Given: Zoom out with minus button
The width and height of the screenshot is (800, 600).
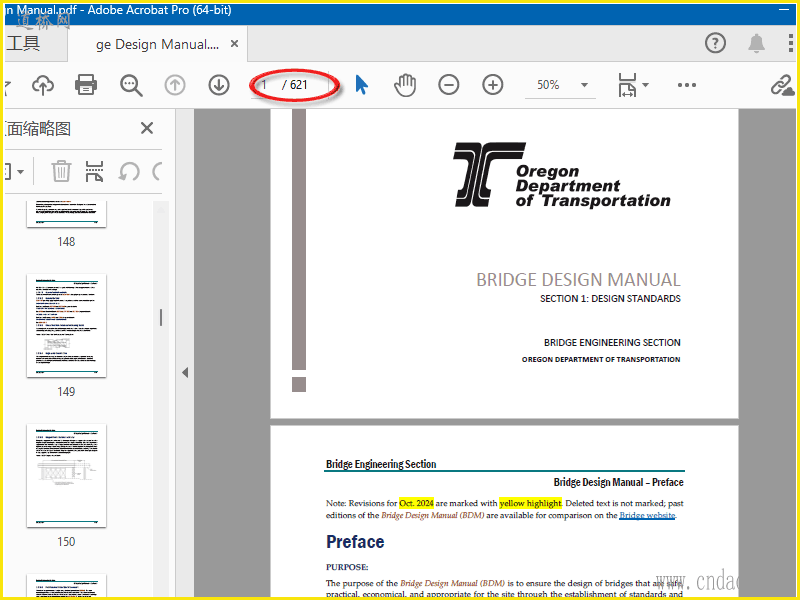Looking at the screenshot, I should coord(448,85).
